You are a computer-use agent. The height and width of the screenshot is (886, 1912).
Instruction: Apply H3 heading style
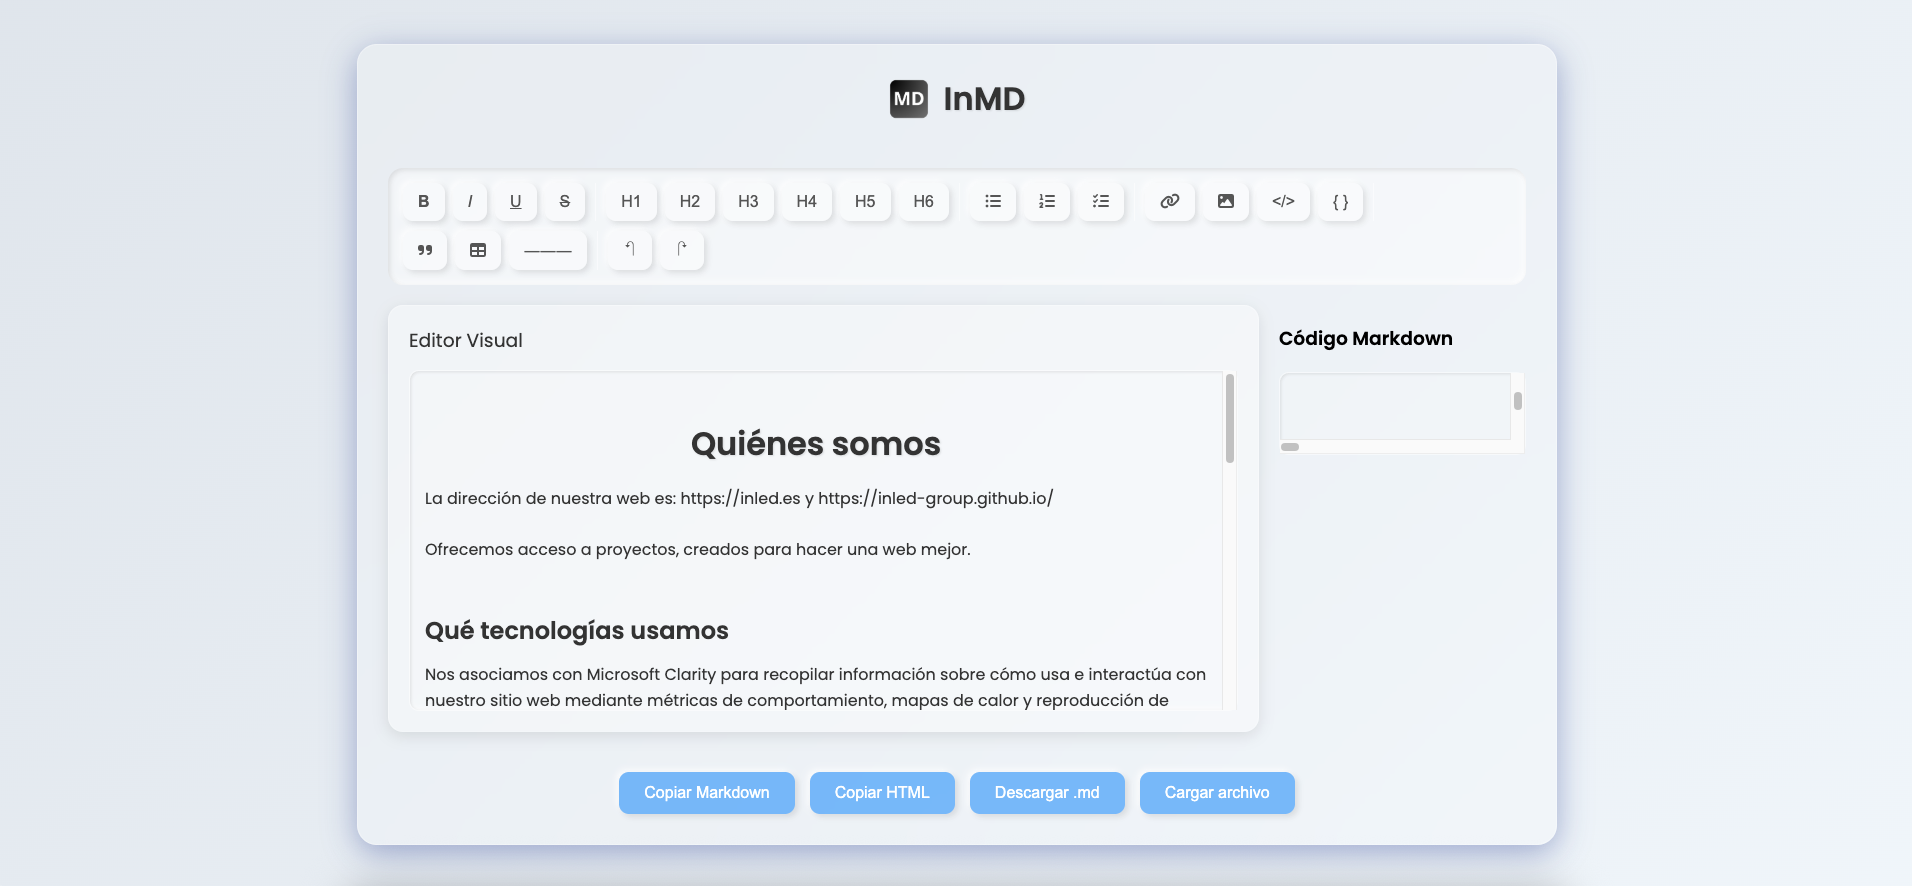click(x=748, y=201)
